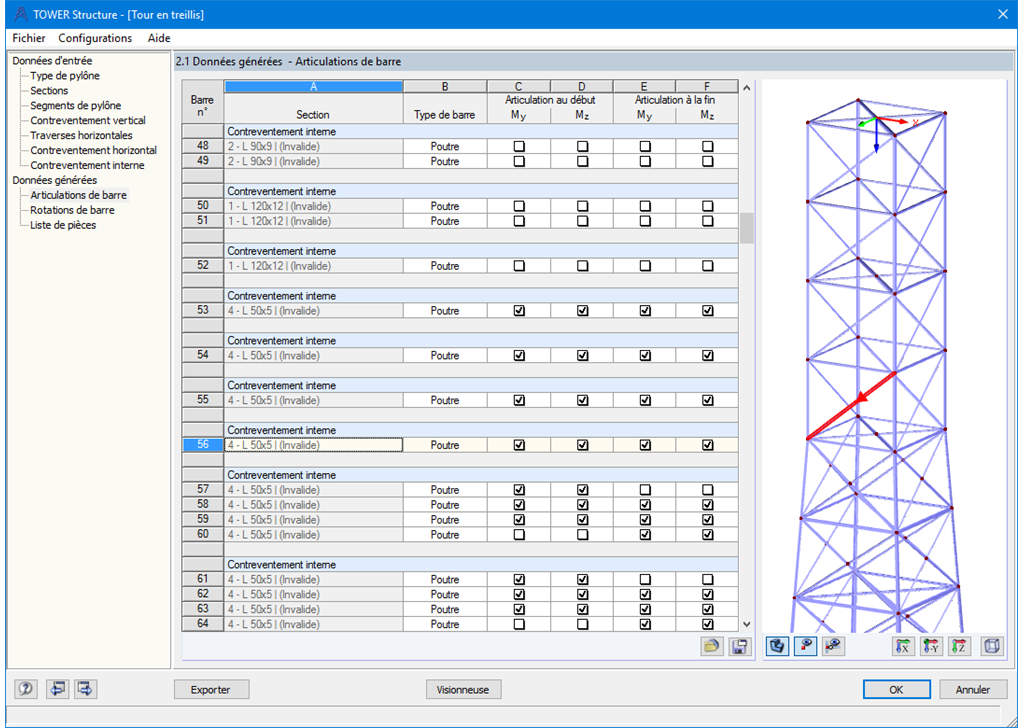The image size is (1024, 728).
Task: Toggle the rendering view icon
Action: pyautogui.click(x=776, y=646)
